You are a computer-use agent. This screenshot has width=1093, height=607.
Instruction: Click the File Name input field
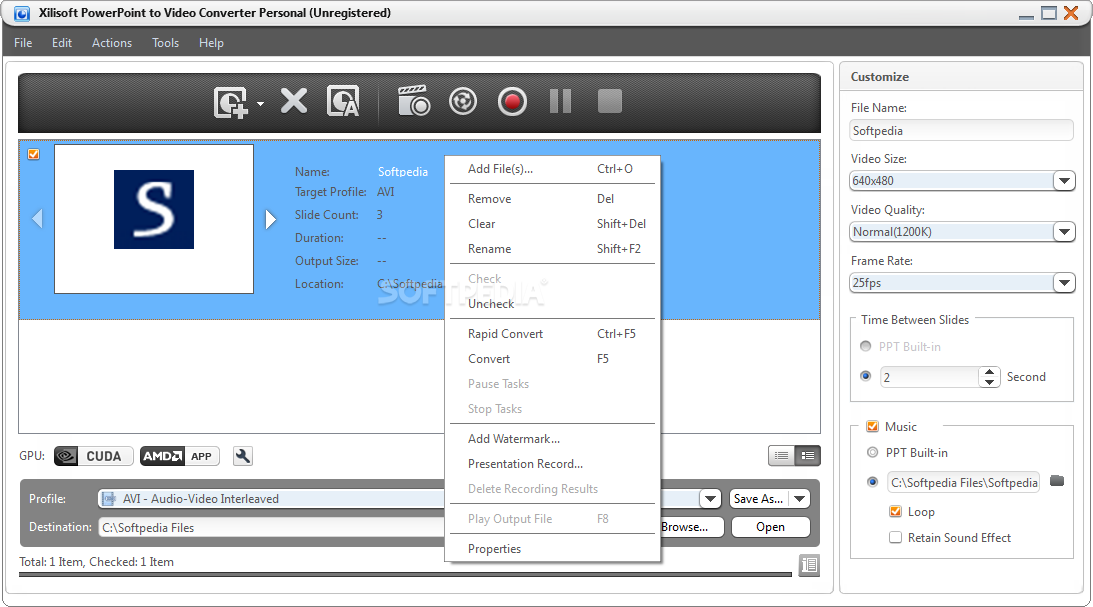point(961,130)
